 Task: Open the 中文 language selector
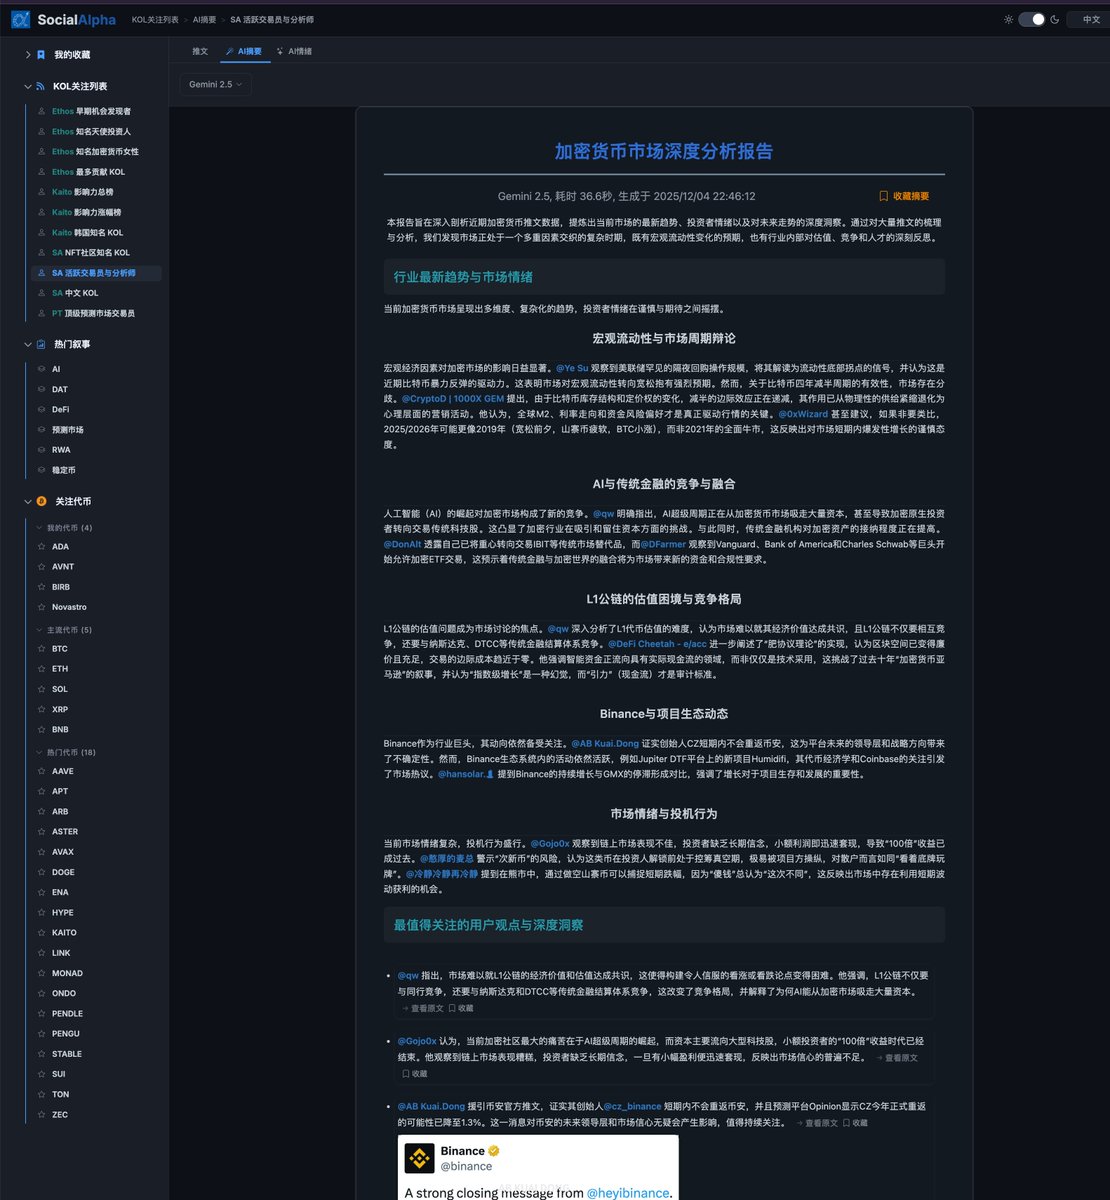[1089, 19]
